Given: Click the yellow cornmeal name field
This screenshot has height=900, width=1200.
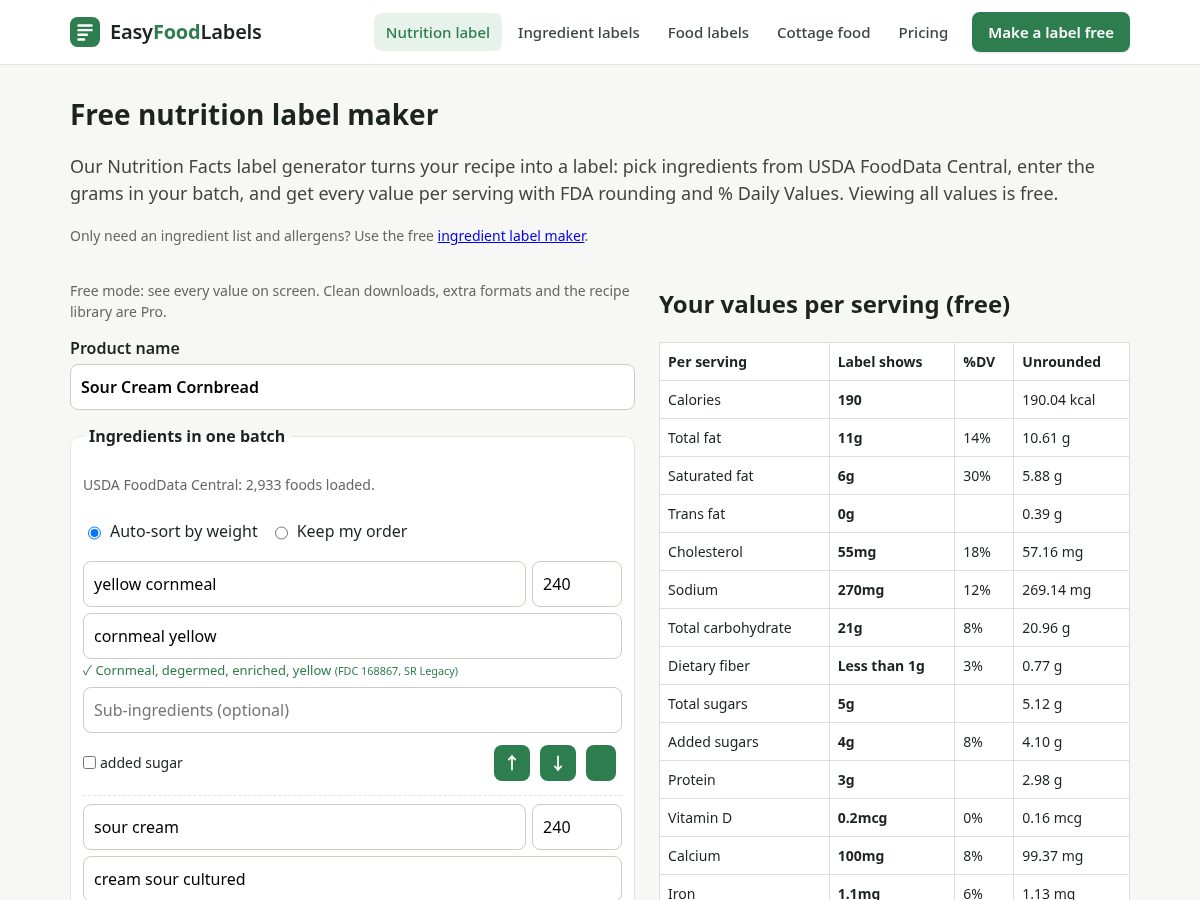Looking at the screenshot, I should (x=304, y=584).
